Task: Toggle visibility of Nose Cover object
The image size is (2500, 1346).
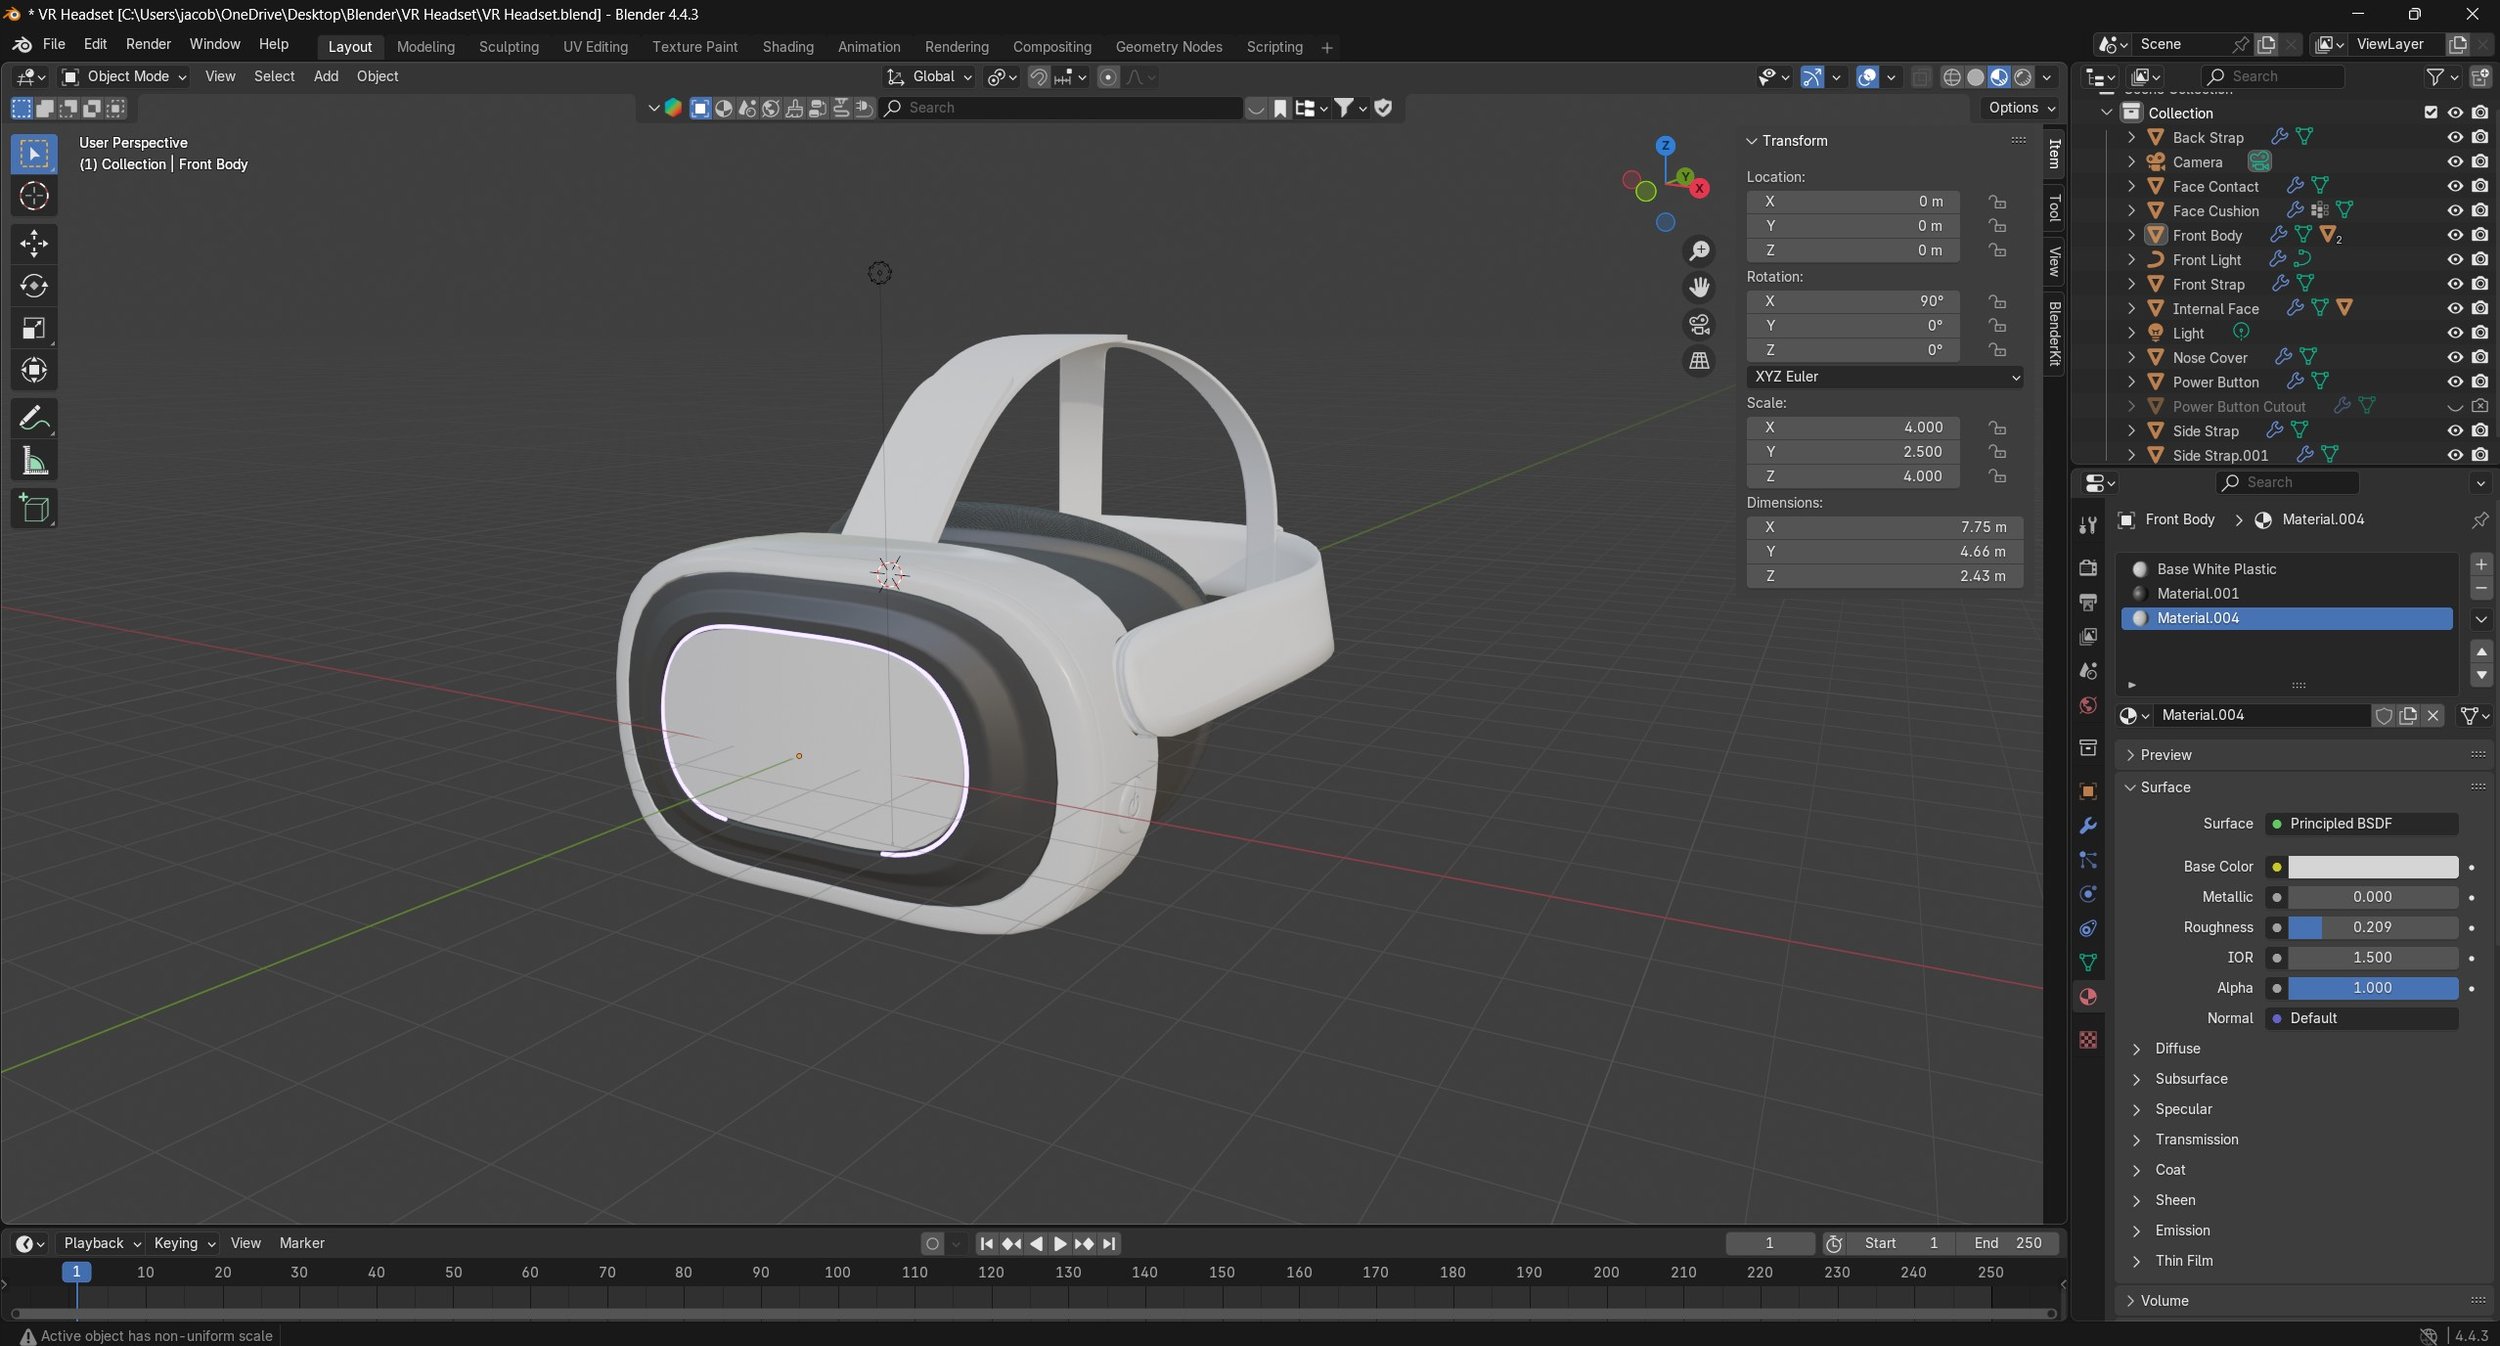Action: tap(2454, 357)
